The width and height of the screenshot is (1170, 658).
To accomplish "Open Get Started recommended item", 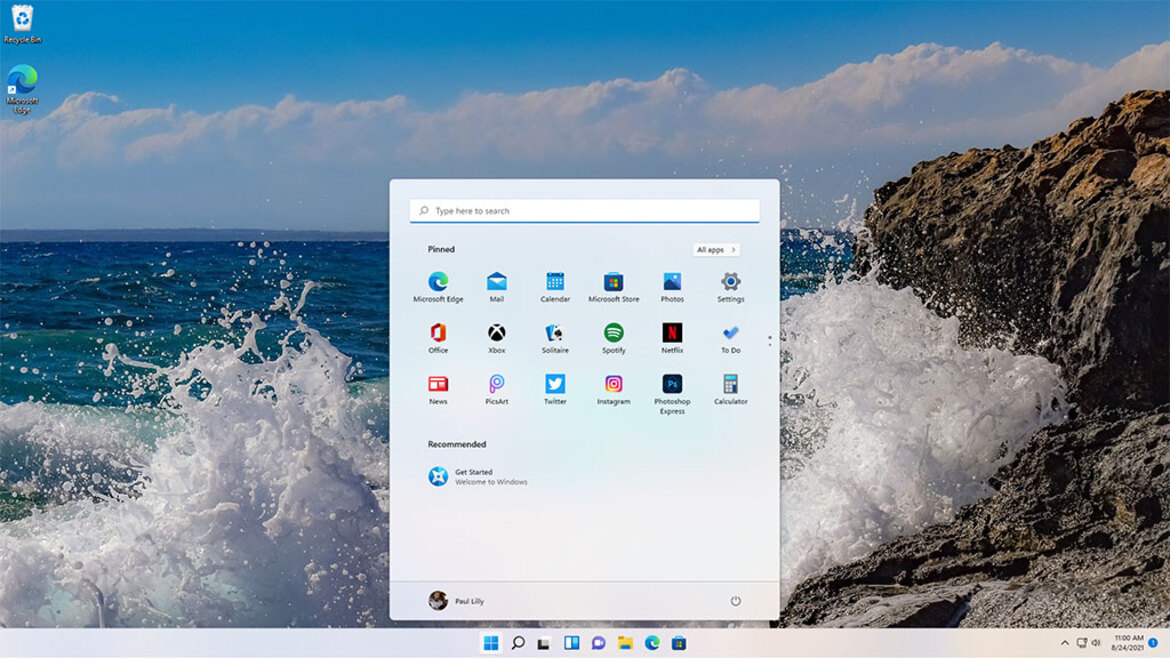I will tap(478, 477).
